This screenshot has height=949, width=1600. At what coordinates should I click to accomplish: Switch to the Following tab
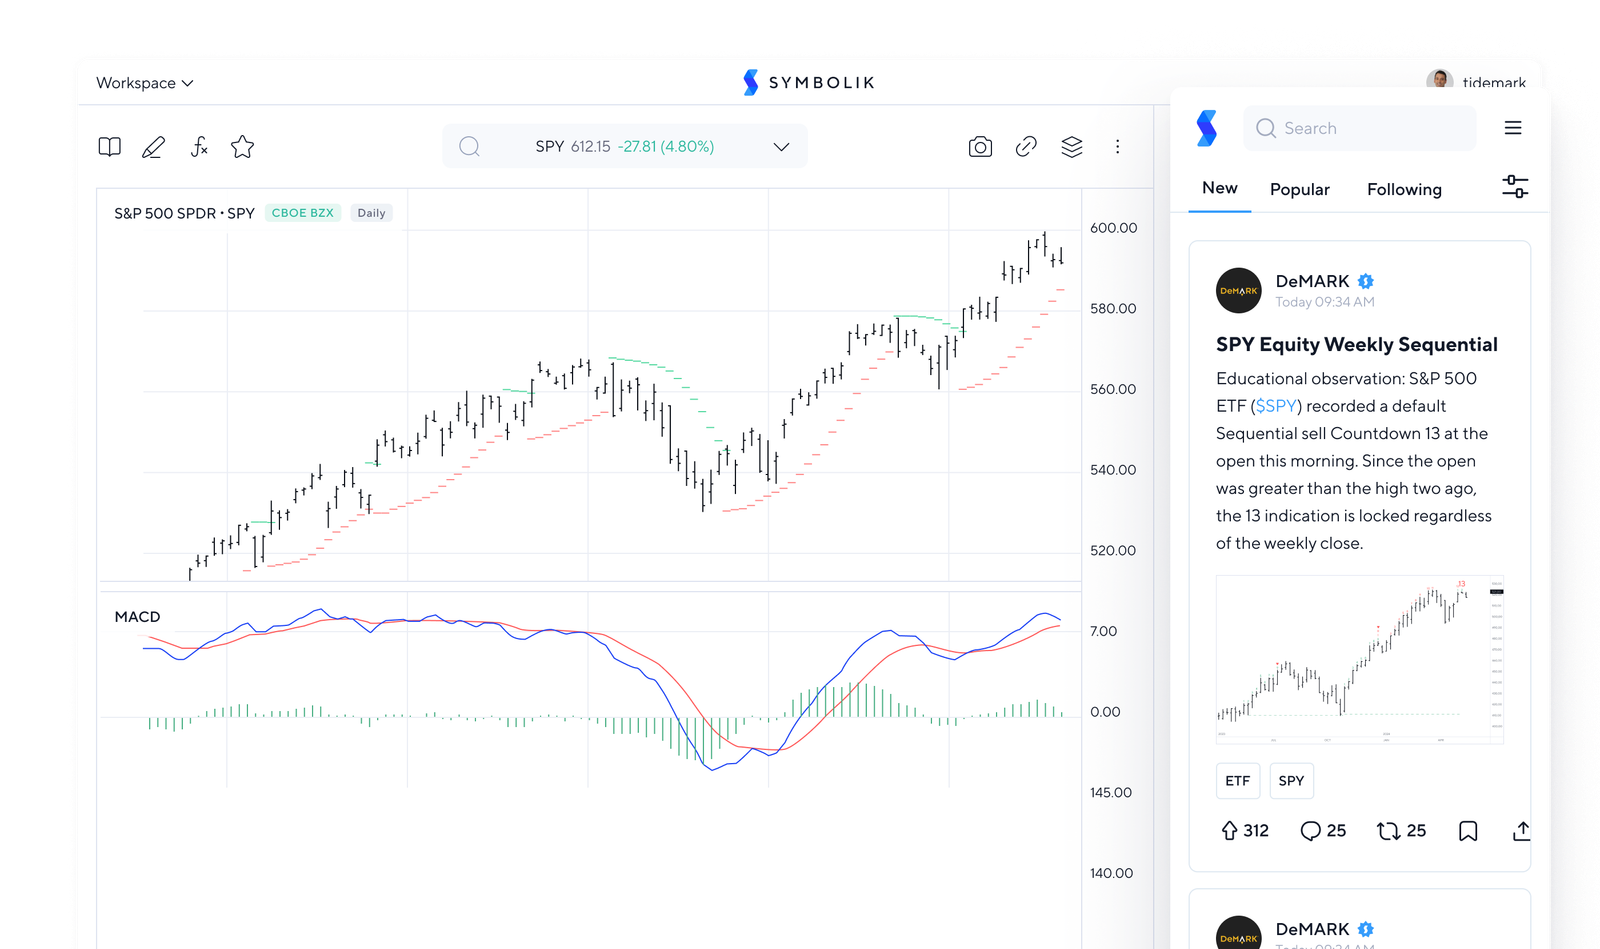point(1404,189)
